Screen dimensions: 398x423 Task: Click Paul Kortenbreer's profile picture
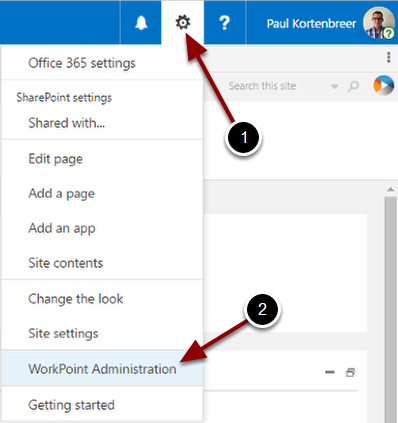[x=379, y=23]
